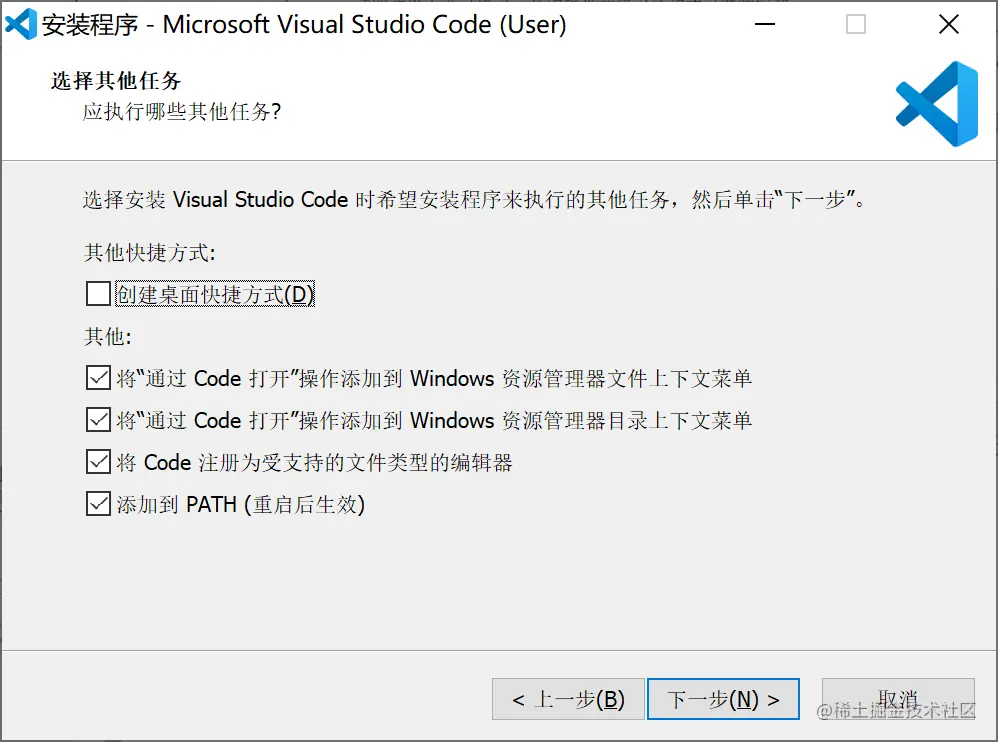Close the installer window
Viewport: 998px width, 742px height.
tap(948, 24)
